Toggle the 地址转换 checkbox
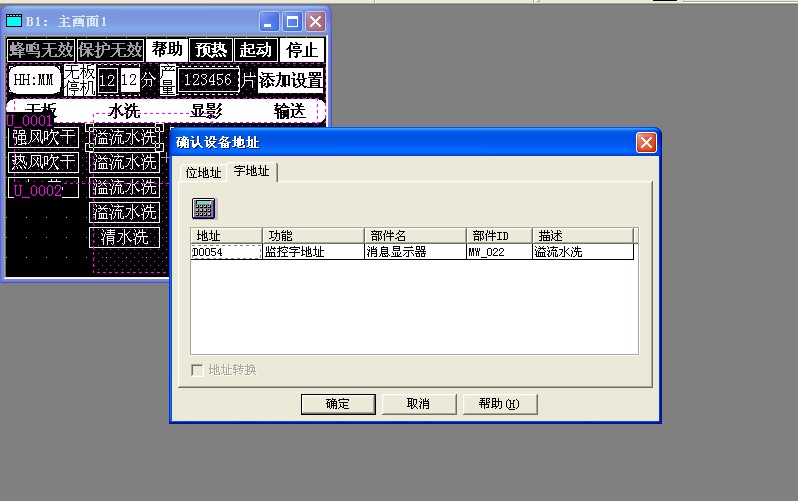 (198, 370)
